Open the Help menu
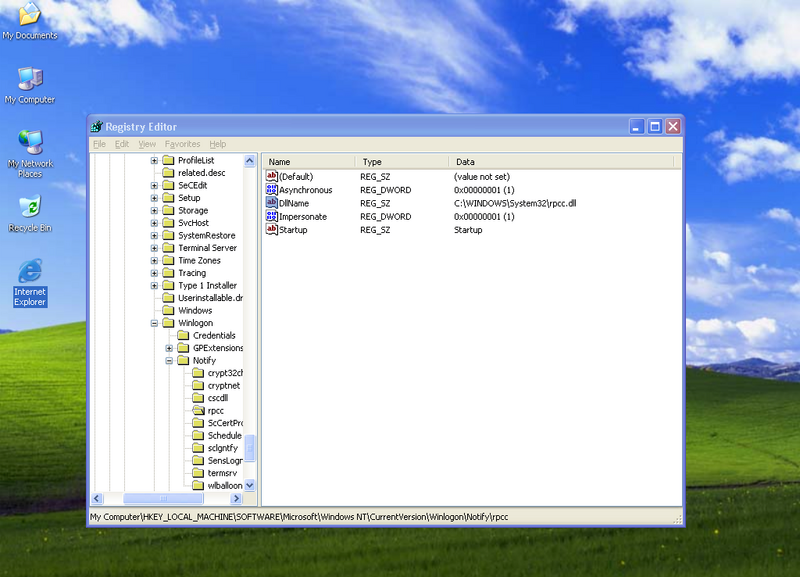The image size is (800, 577). (x=218, y=144)
